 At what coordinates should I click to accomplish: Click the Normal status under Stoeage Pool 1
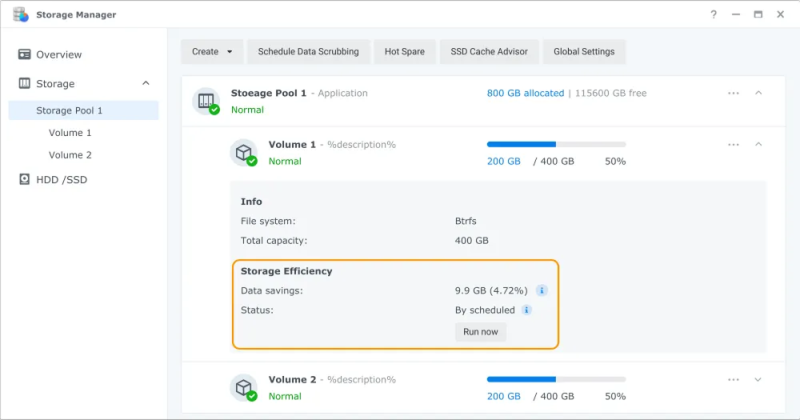pos(247,110)
